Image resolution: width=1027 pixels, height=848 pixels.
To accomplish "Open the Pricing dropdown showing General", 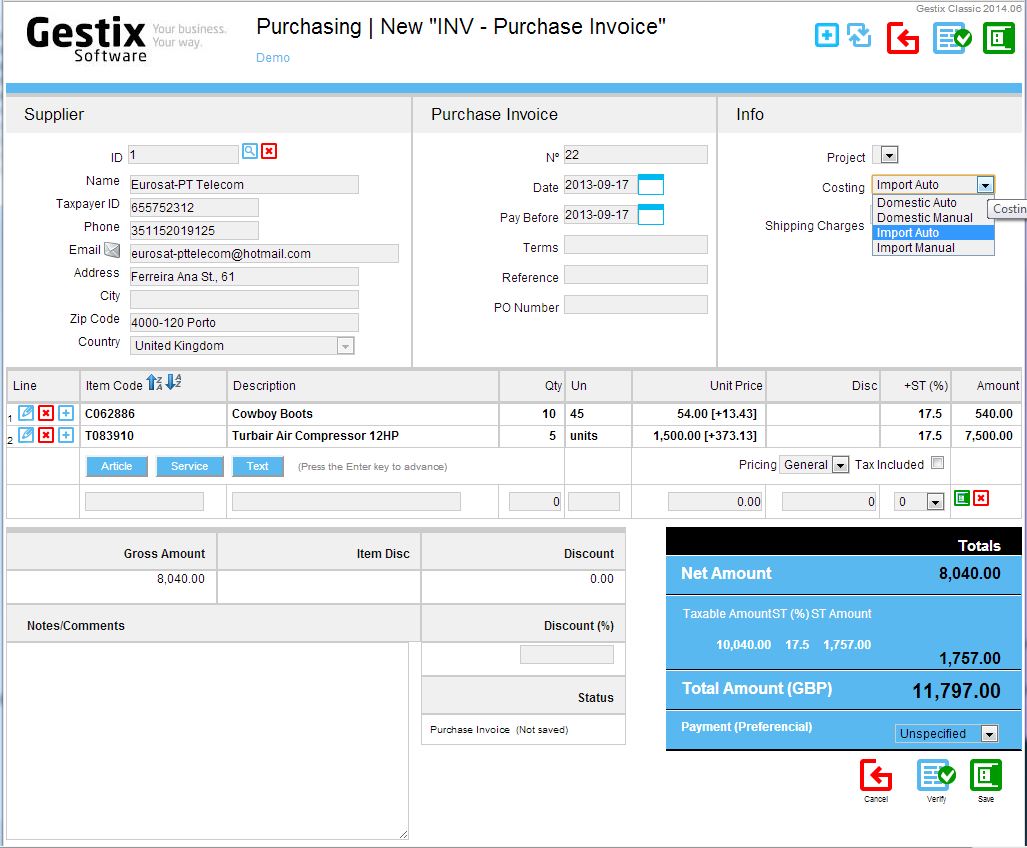I will (x=814, y=465).
